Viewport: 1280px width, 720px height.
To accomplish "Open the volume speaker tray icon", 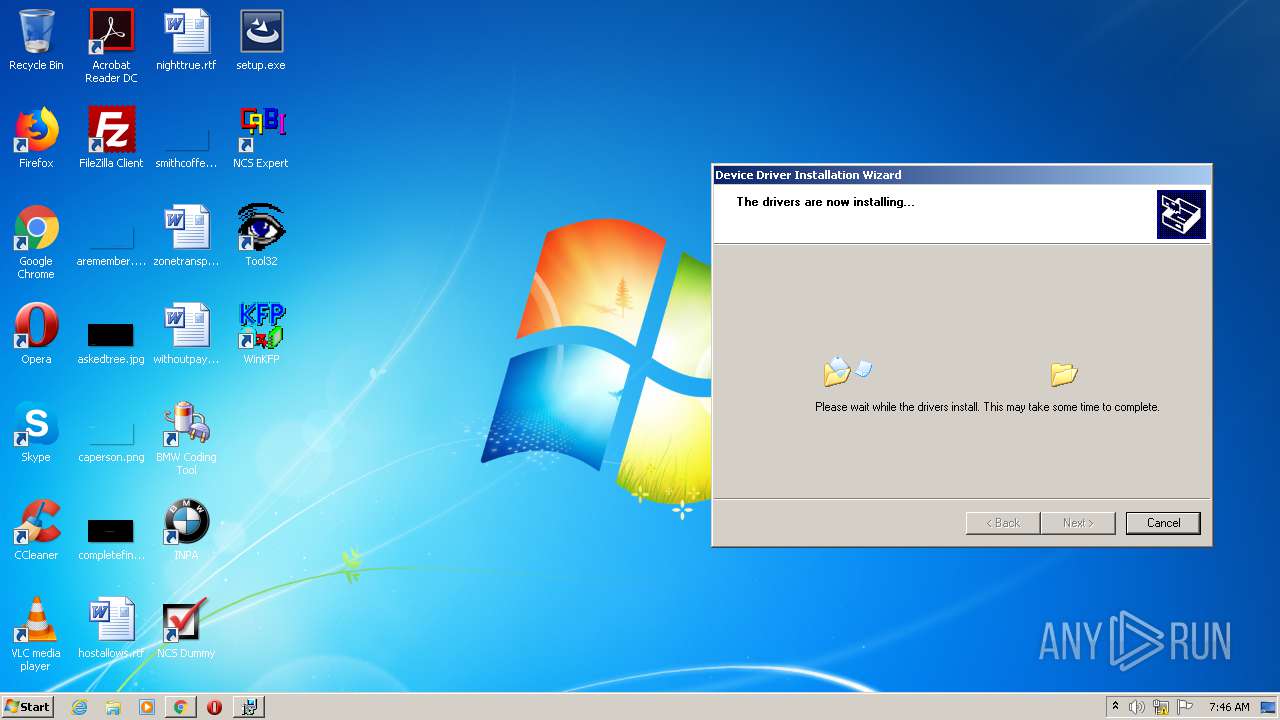I will point(1137,707).
